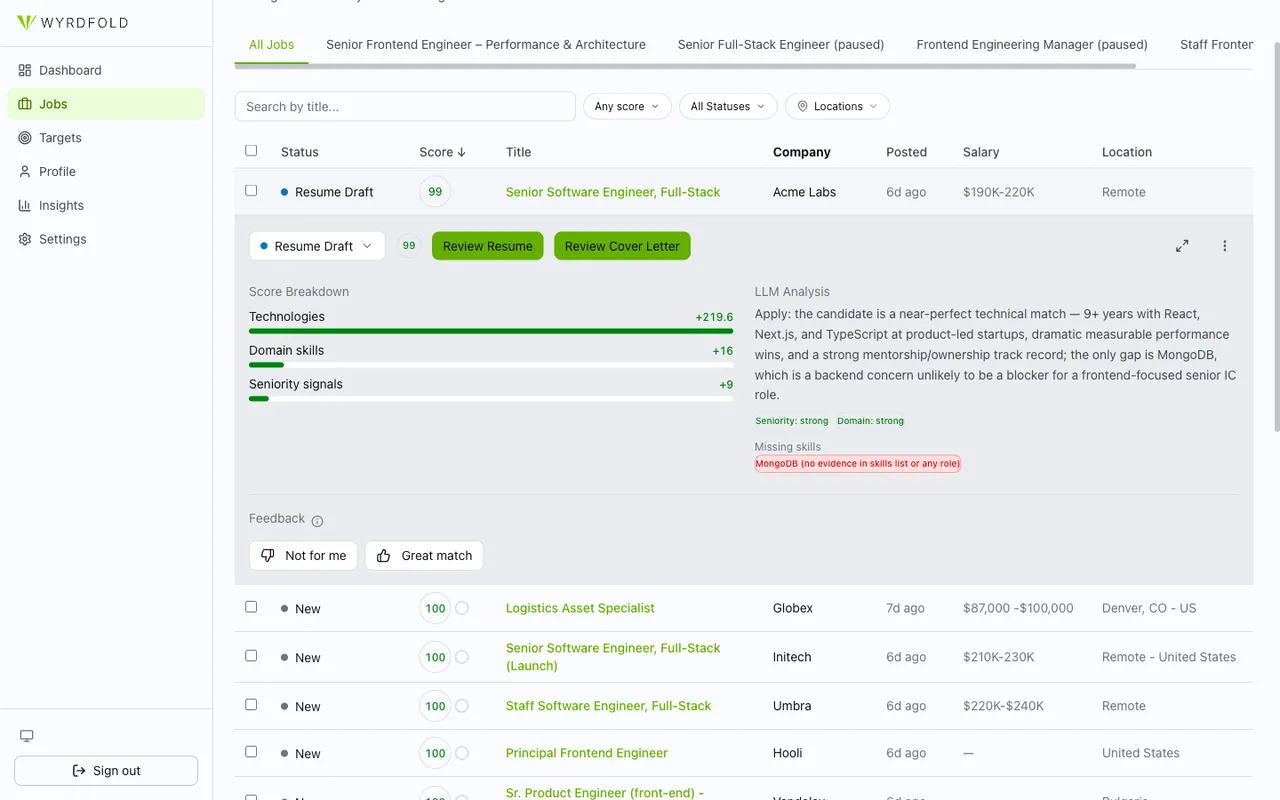This screenshot has width=1280, height=800.
Task: Open the Targets page
Action: [x=106, y=138]
